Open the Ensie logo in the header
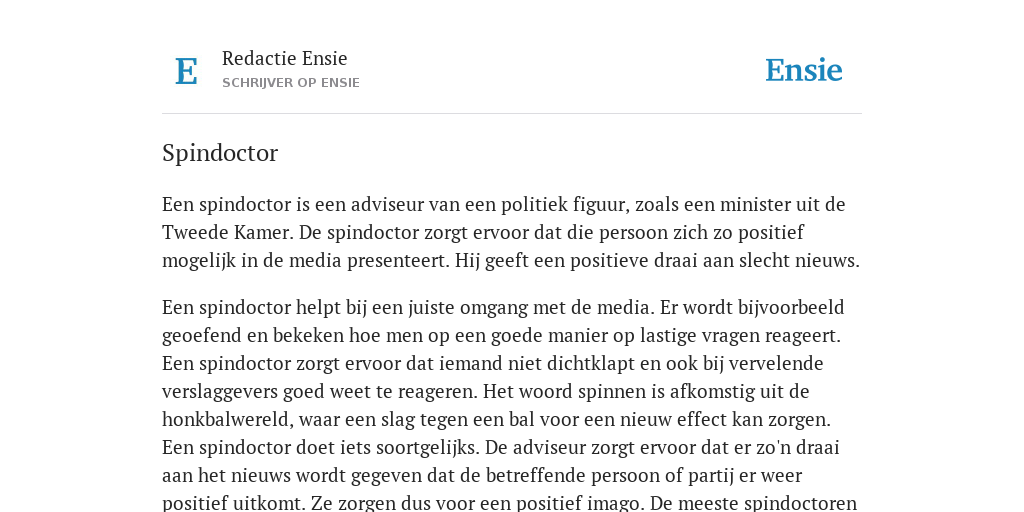Image resolution: width=1024 pixels, height=512 pixels. (x=803, y=71)
